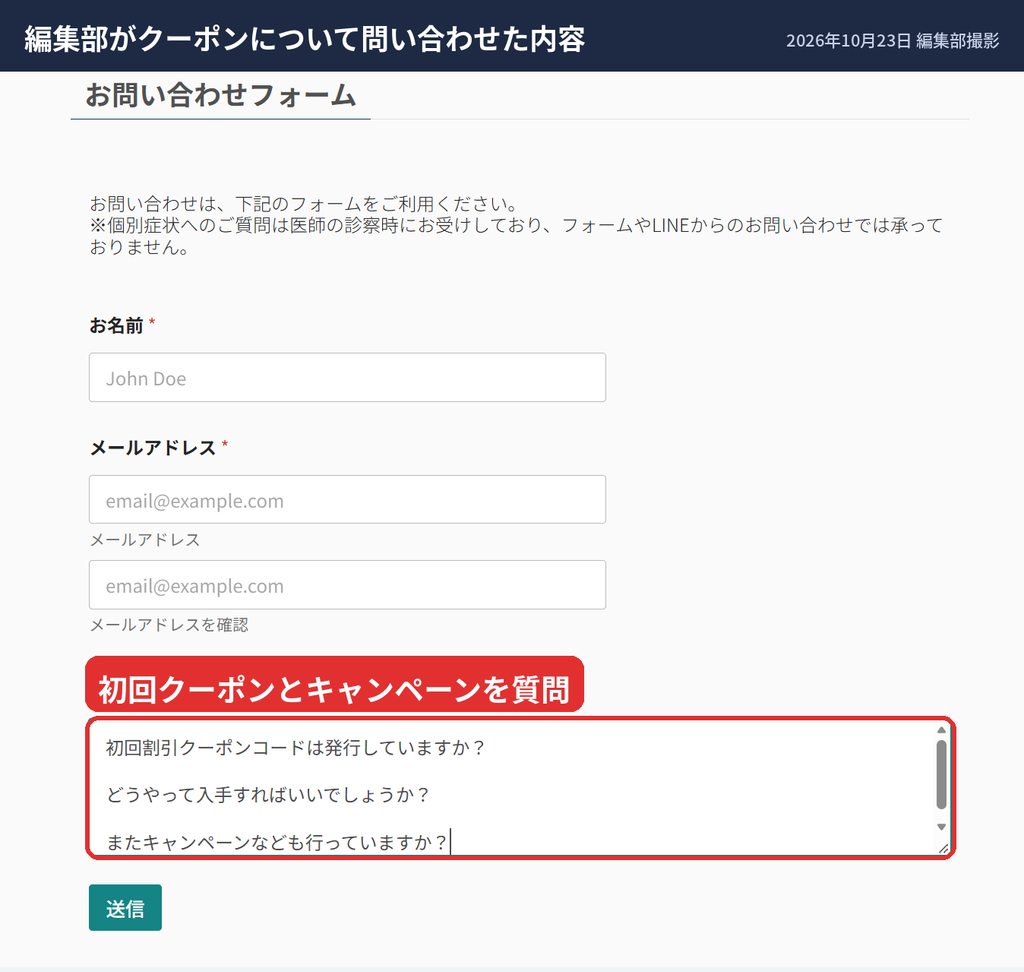
Task: Focus the first メールアドレス email field
Action: click(x=347, y=500)
